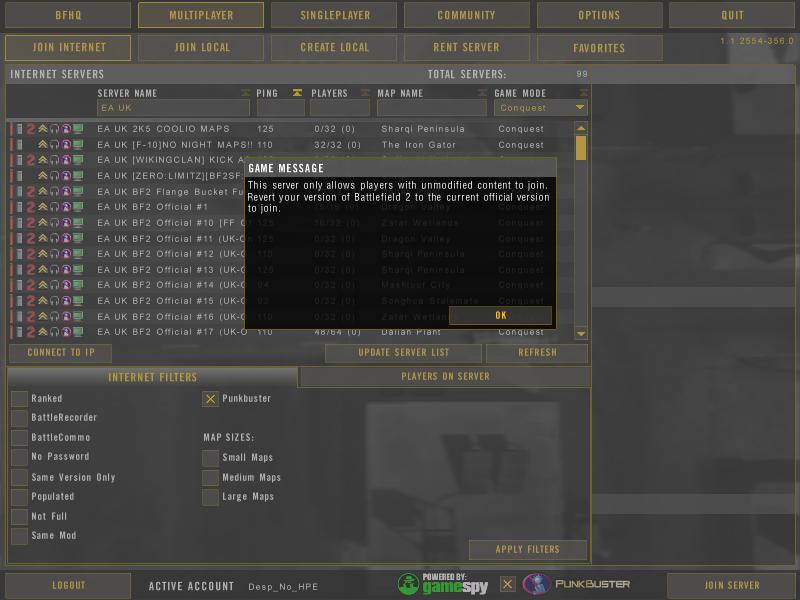
Task: Click ranked '2' icon on Flange Bucket row
Action: click(x=31, y=192)
